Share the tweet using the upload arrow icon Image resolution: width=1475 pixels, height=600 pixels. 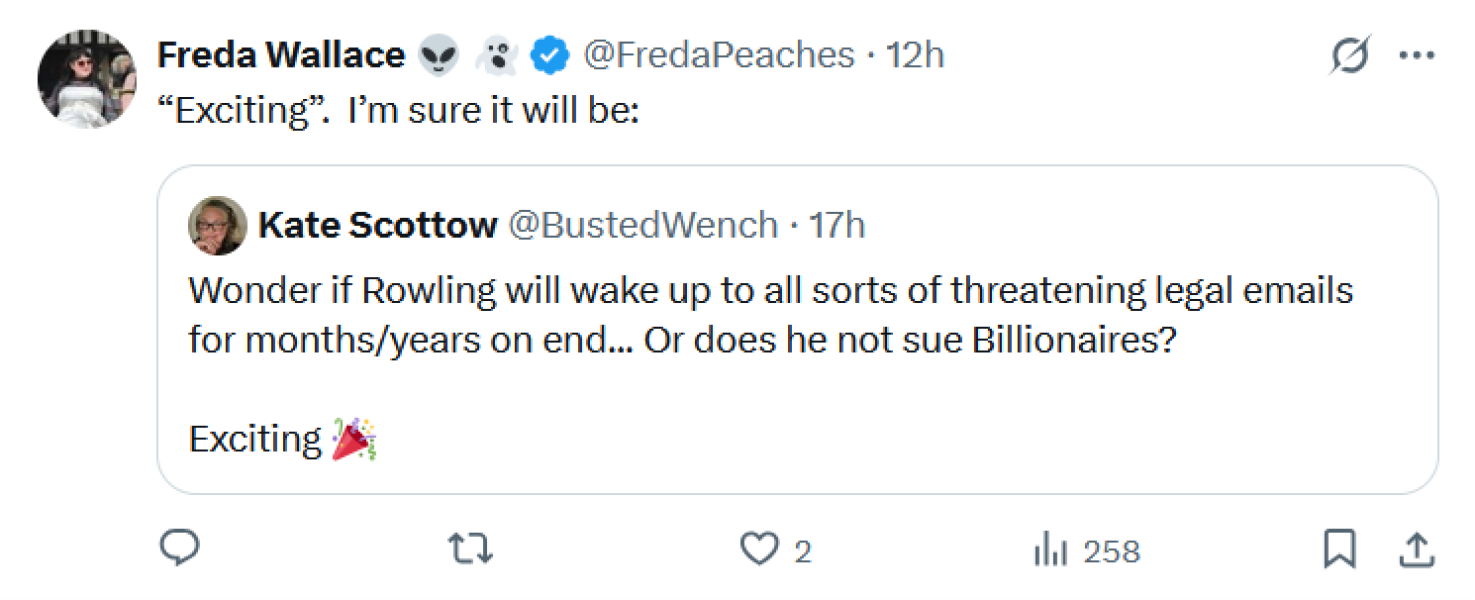pyautogui.click(x=1417, y=547)
